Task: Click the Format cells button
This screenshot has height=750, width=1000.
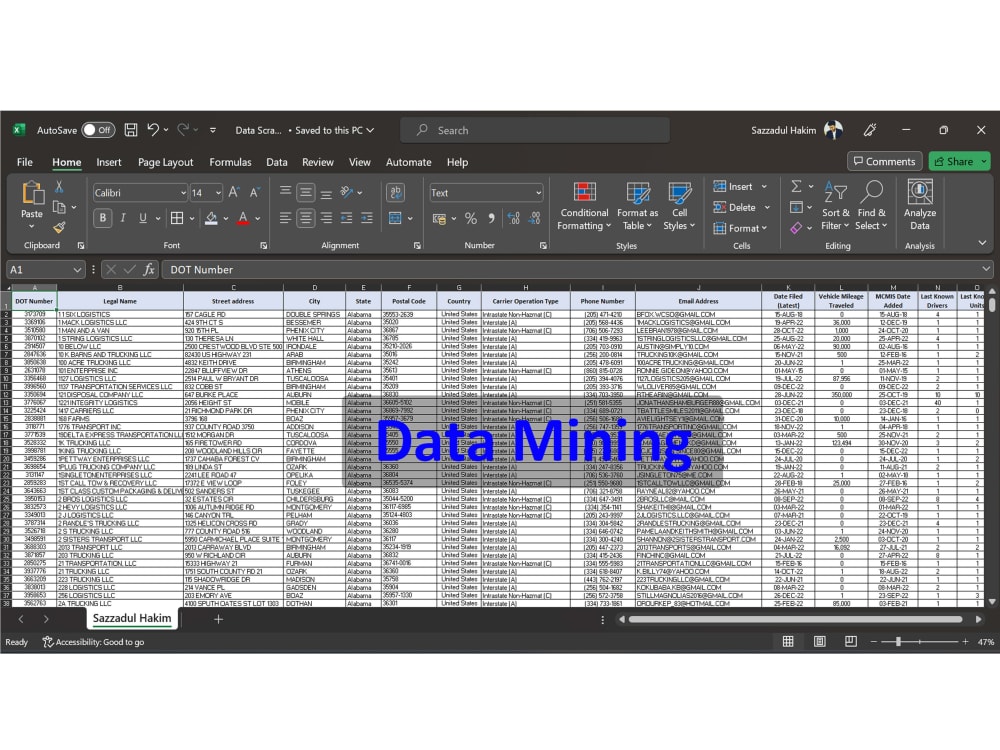Action: pyautogui.click(x=740, y=228)
